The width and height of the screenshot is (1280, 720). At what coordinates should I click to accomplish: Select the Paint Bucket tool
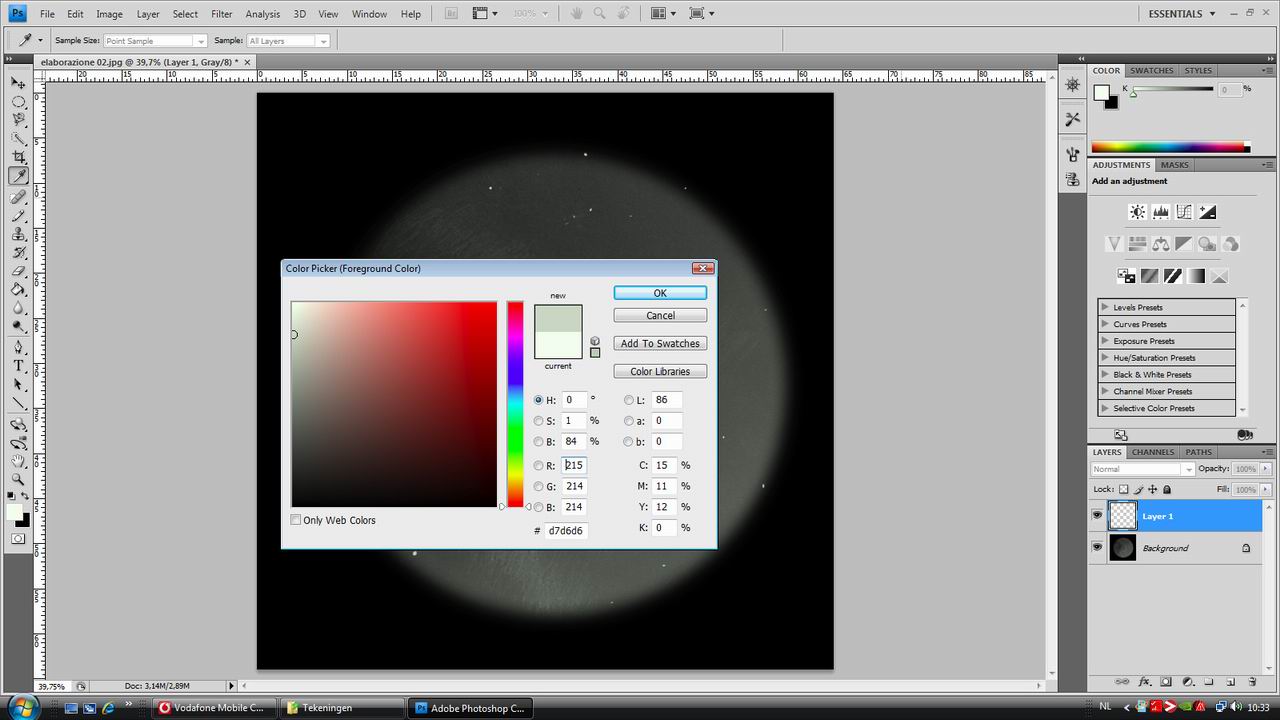click(x=18, y=289)
